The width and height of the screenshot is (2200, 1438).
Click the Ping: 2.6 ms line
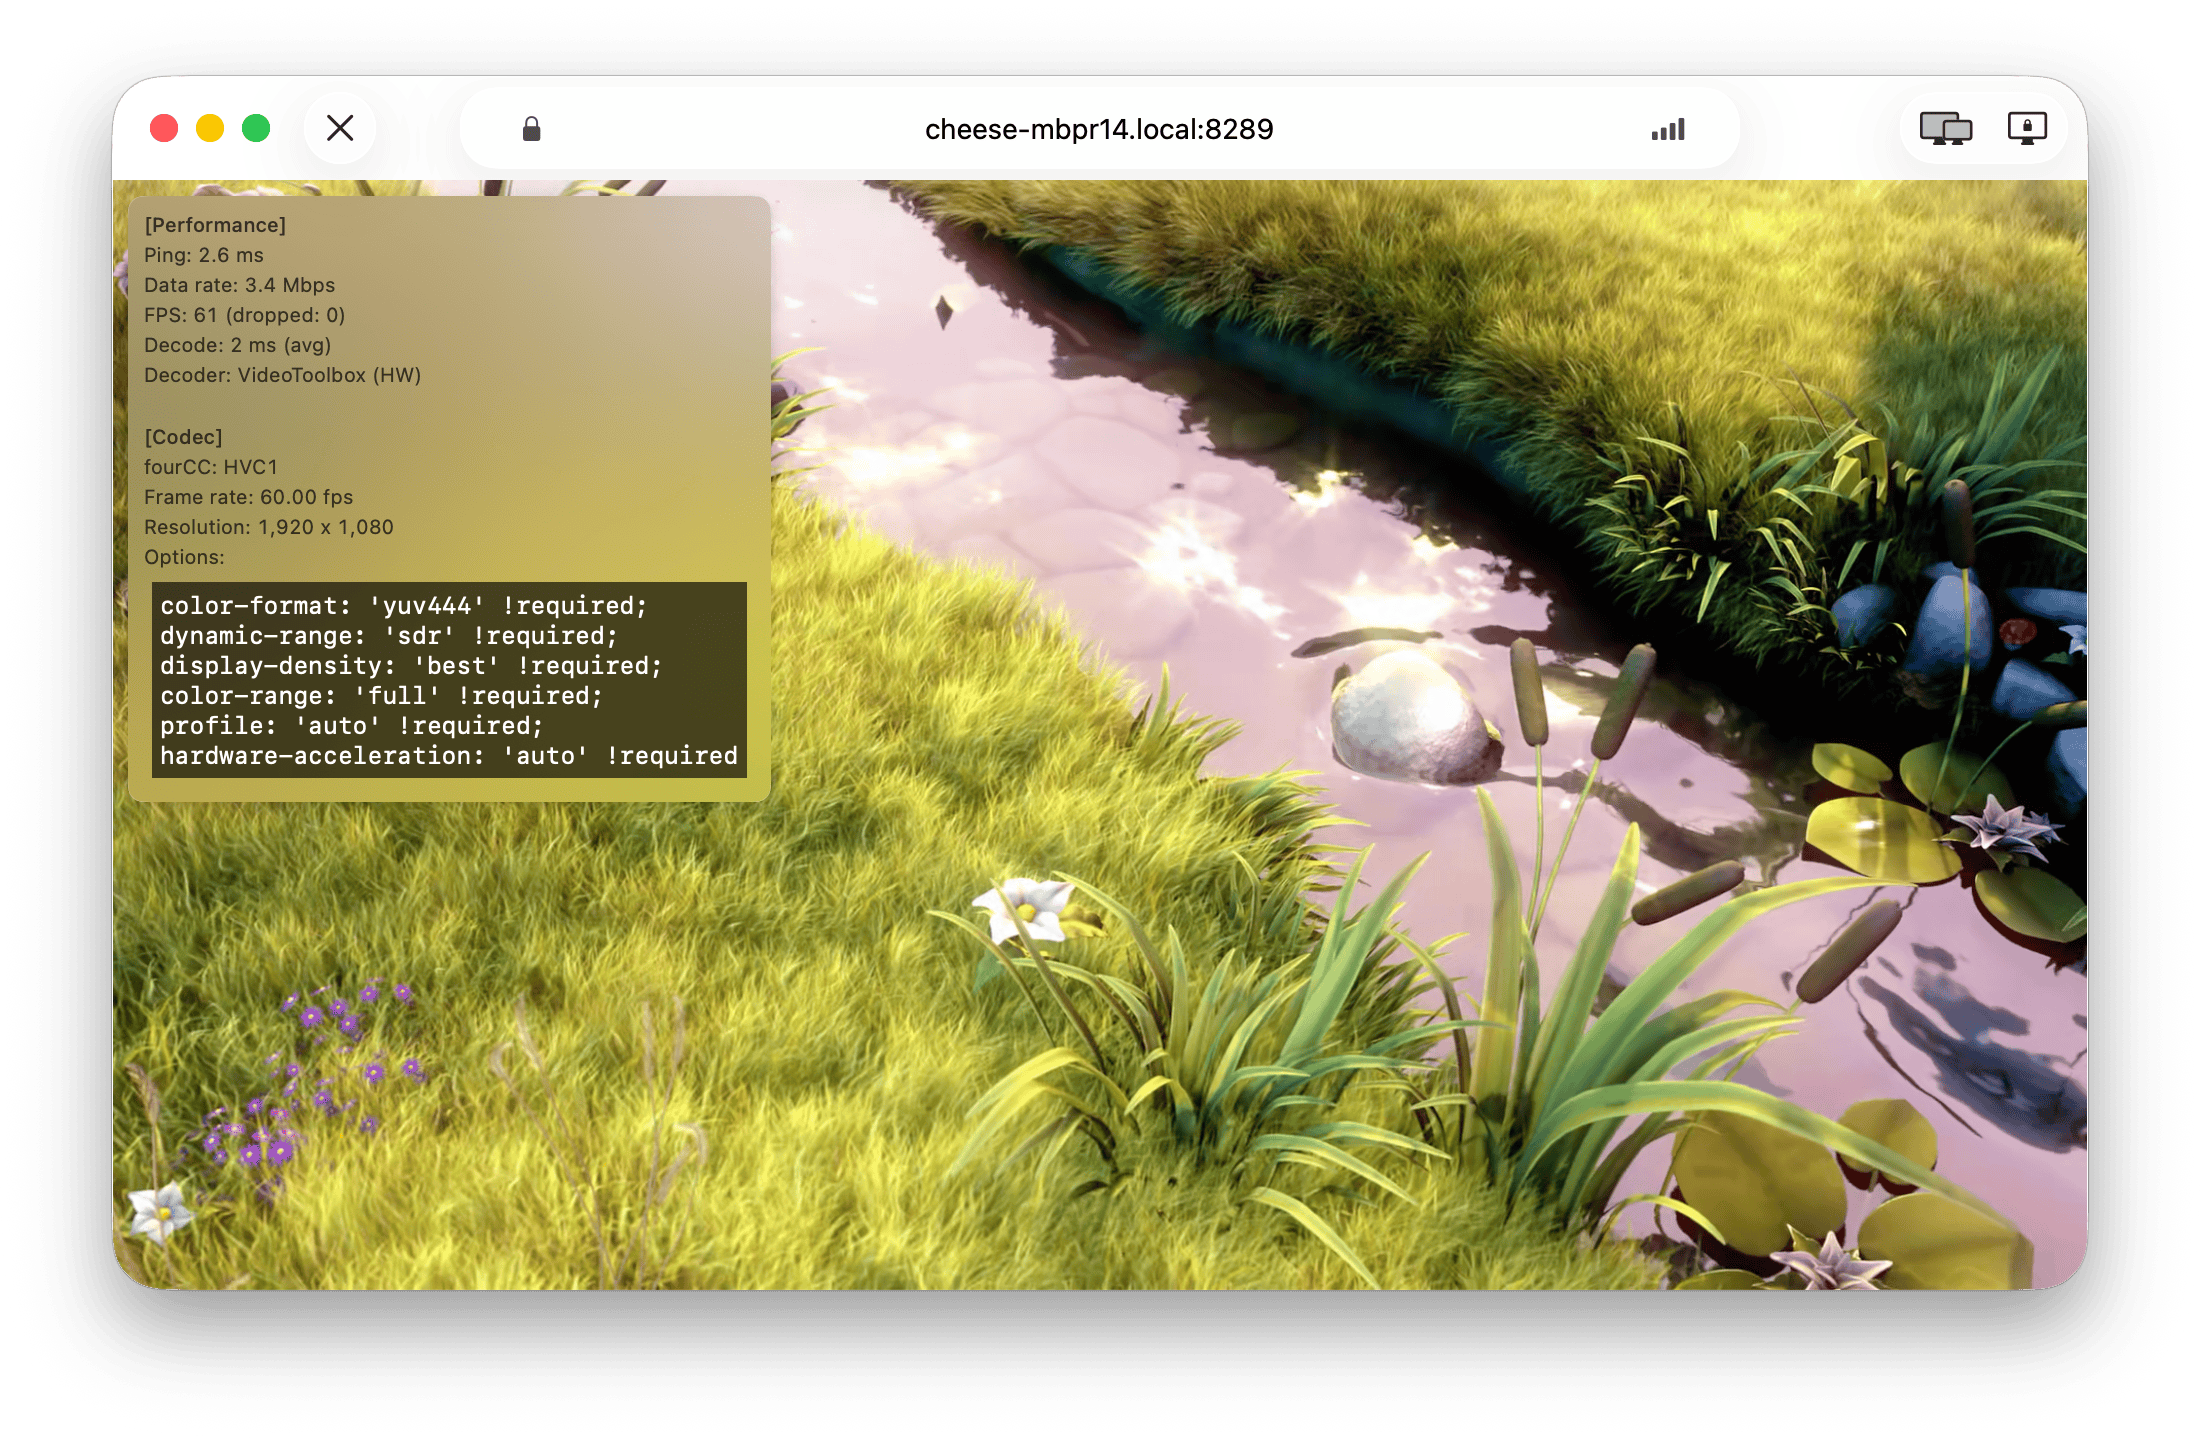204,255
